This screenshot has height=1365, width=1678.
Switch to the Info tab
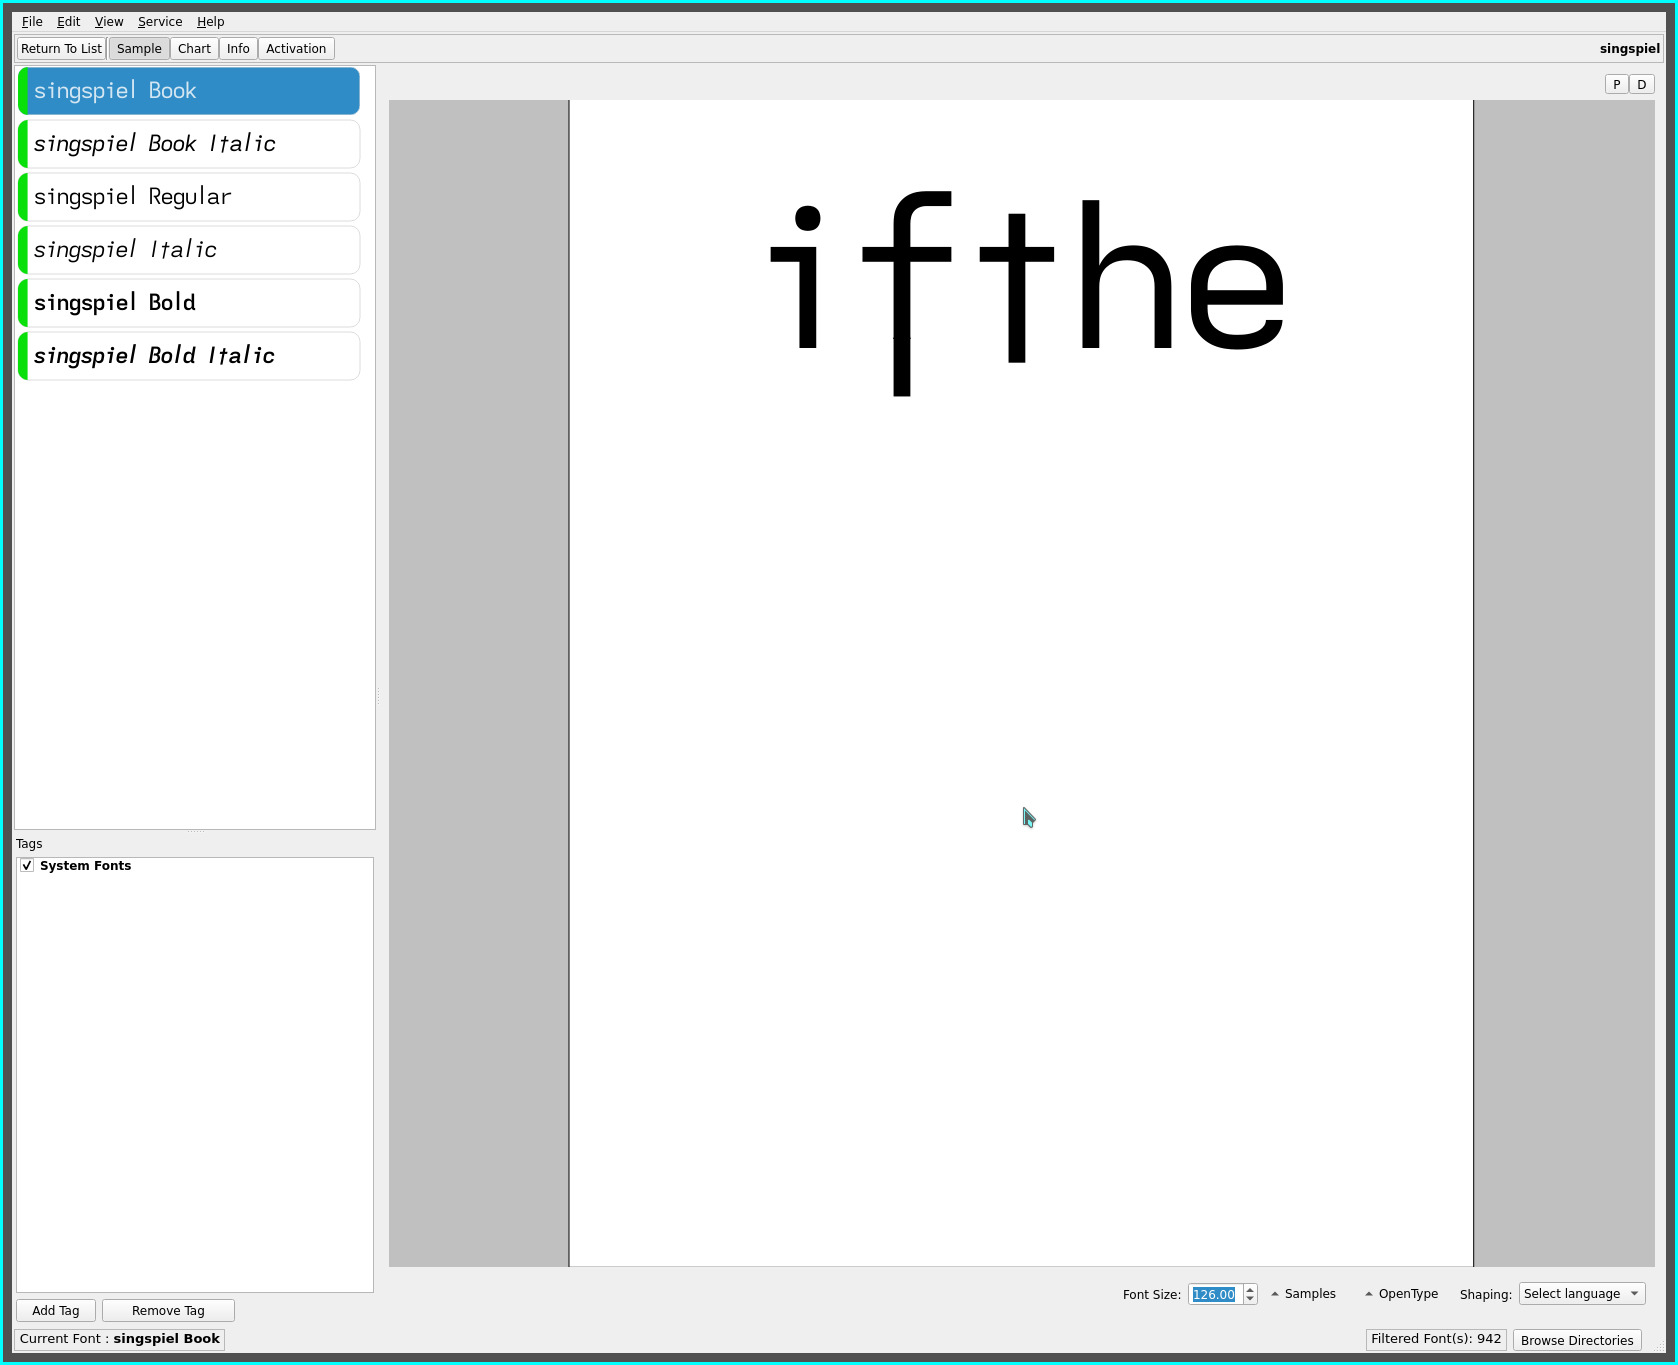click(238, 49)
